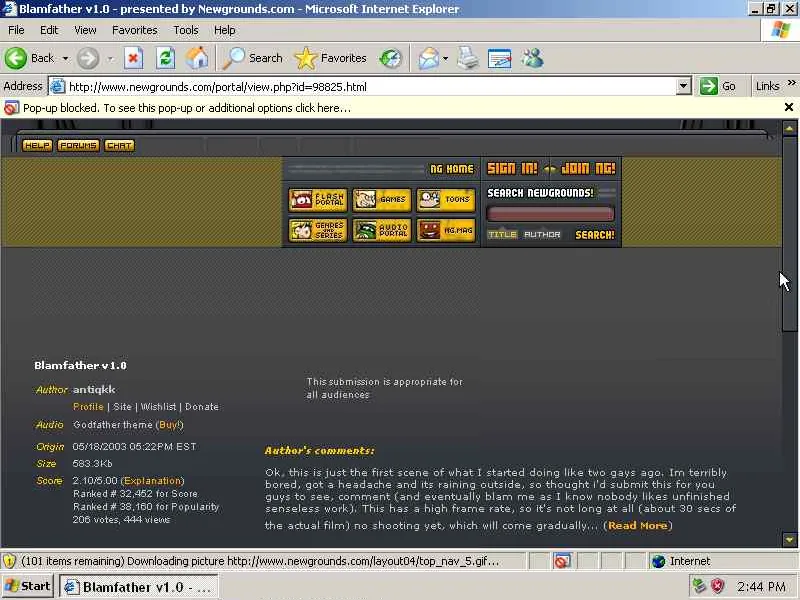Screen dimensions: 800x600
Task: Click the Flash Portal nav button
Action: coord(317,199)
